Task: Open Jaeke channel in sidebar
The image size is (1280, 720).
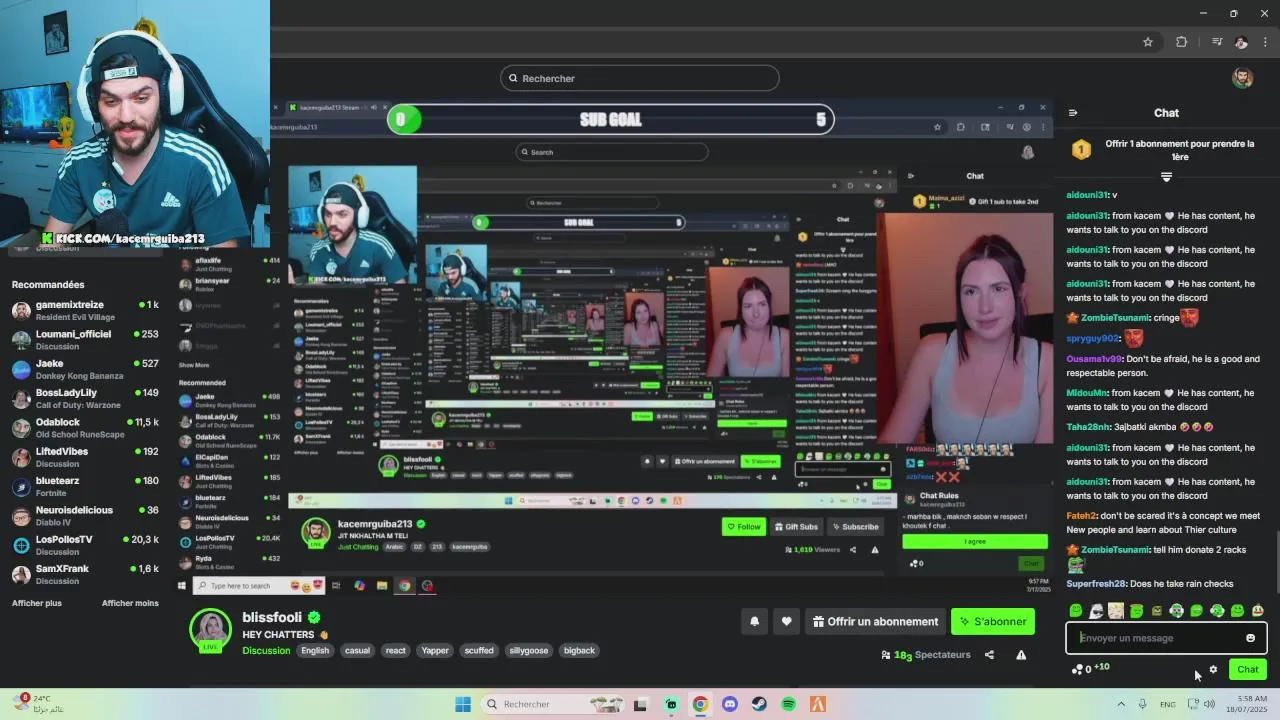Action: point(85,369)
